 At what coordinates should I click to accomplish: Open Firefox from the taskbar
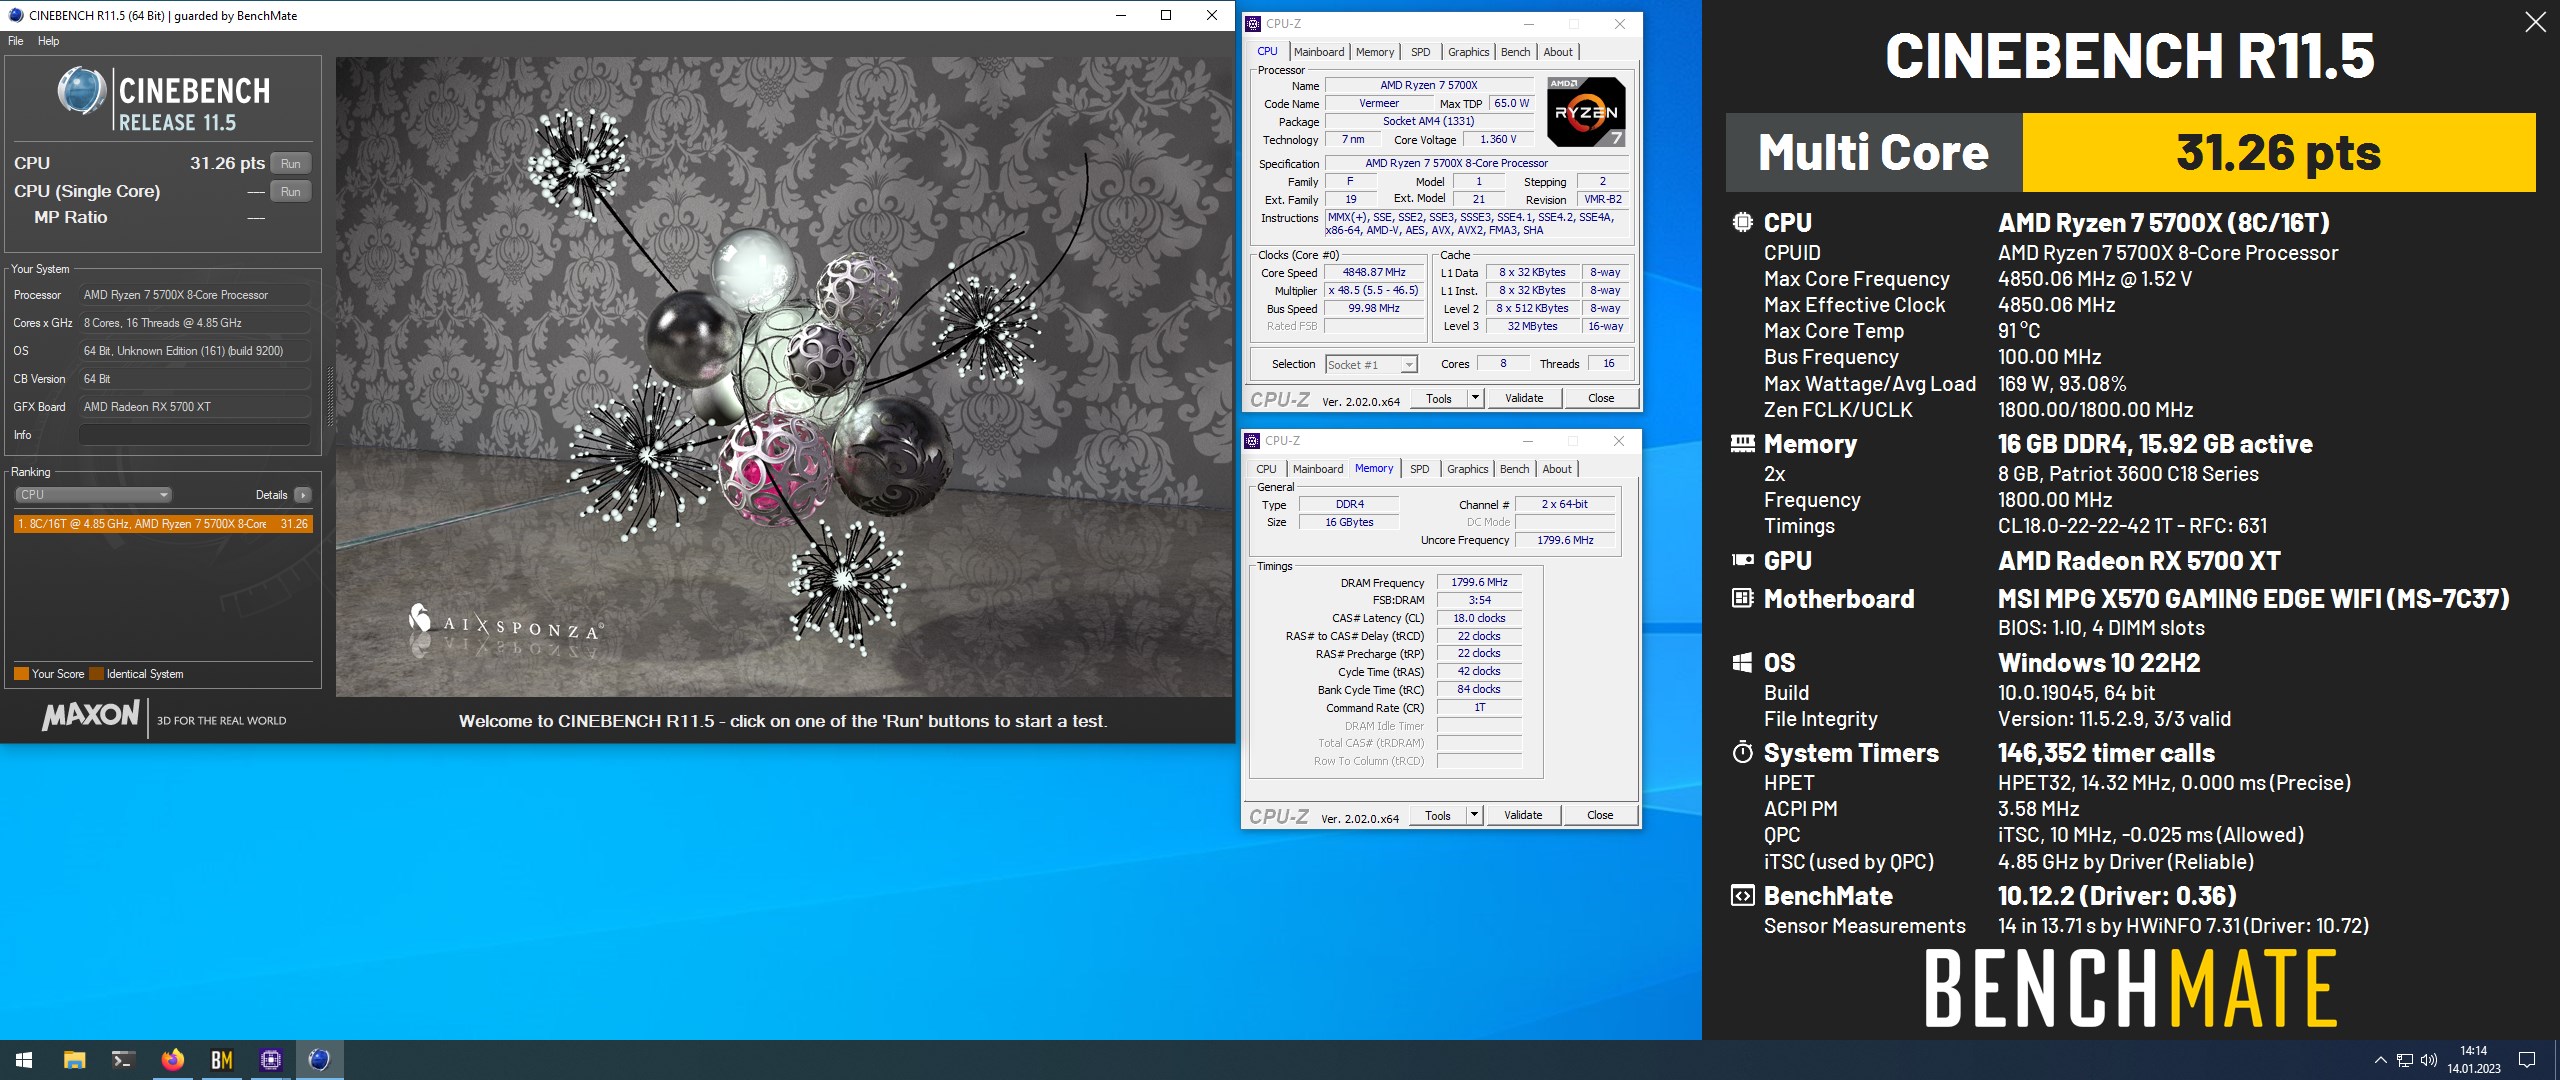(172, 1060)
